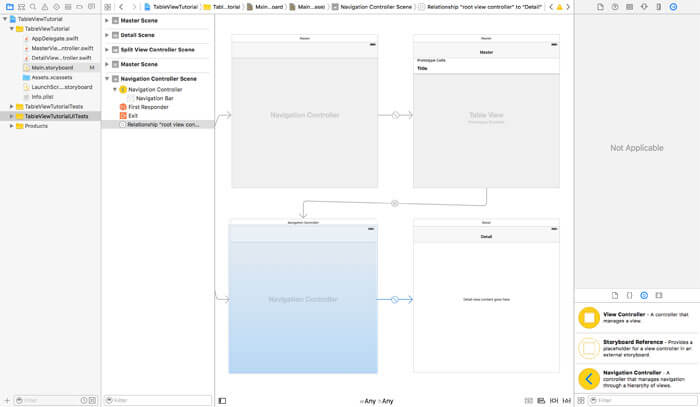This screenshot has width=700, height=407.
Task: Show the Attributes inspector
Action: (644, 7)
